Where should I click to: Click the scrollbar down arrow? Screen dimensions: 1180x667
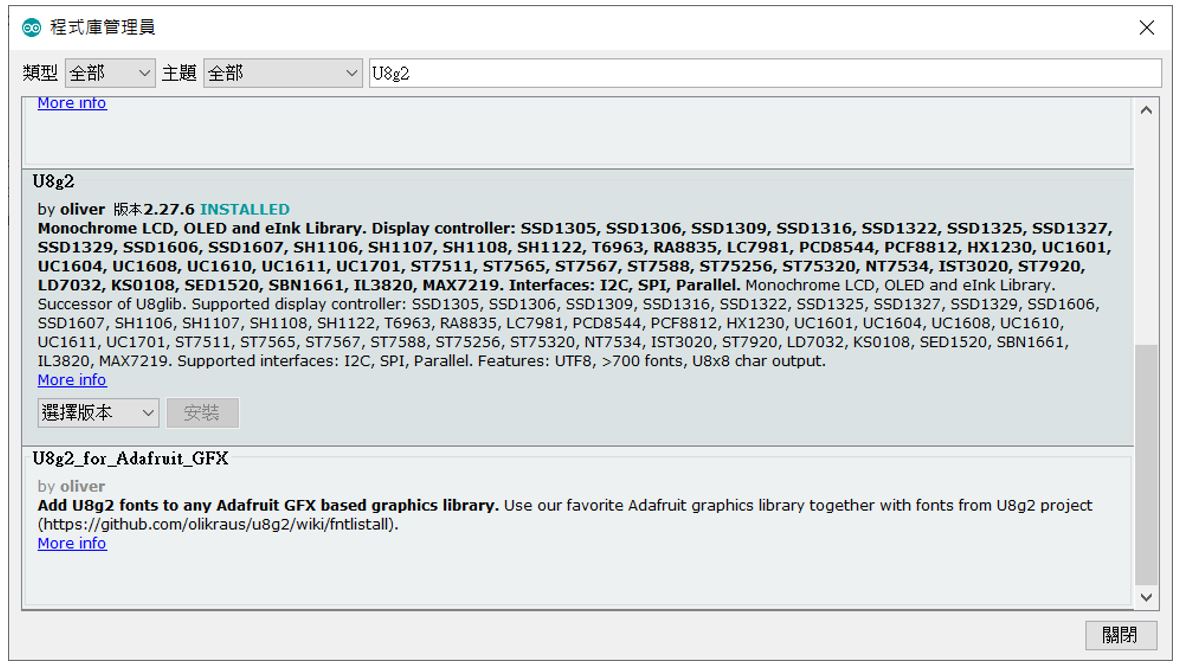(1146, 597)
